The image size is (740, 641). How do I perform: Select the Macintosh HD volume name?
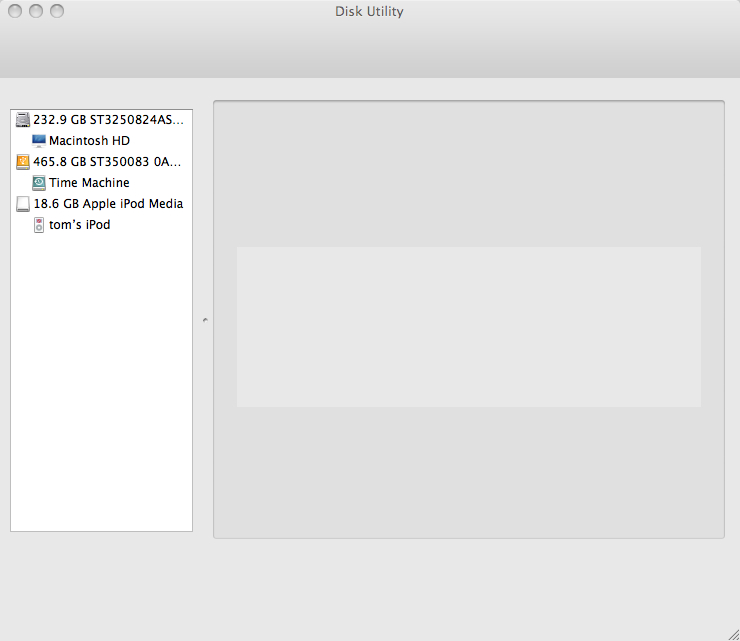89,141
